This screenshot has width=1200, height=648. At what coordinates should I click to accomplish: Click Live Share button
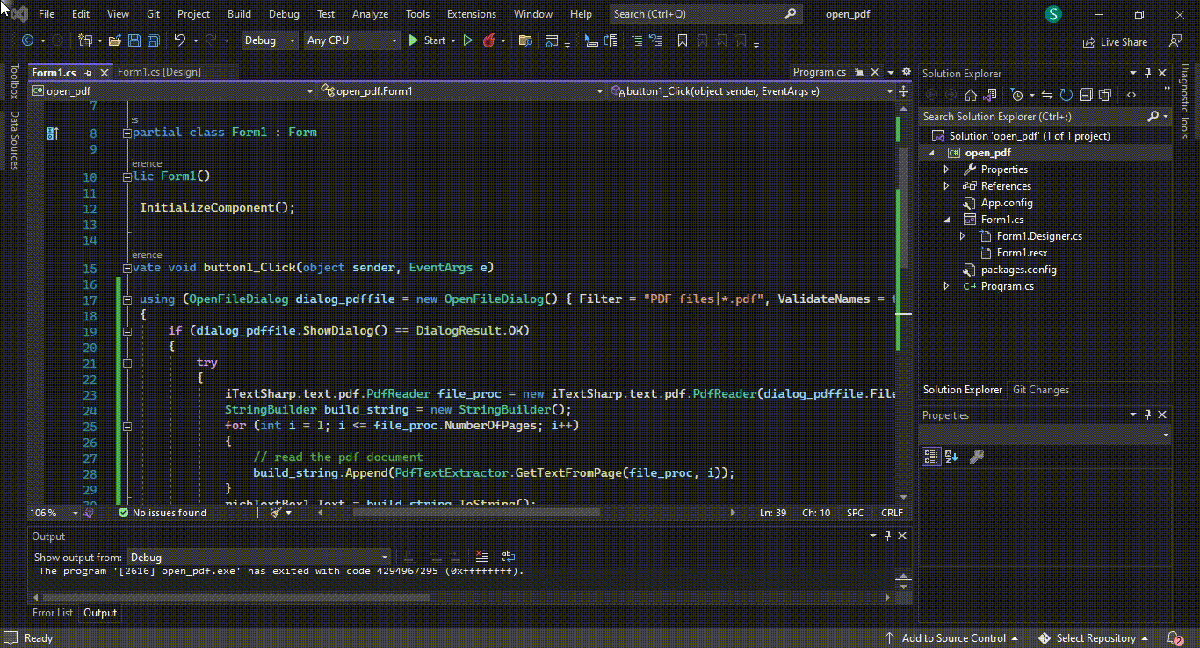(x=1115, y=42)
